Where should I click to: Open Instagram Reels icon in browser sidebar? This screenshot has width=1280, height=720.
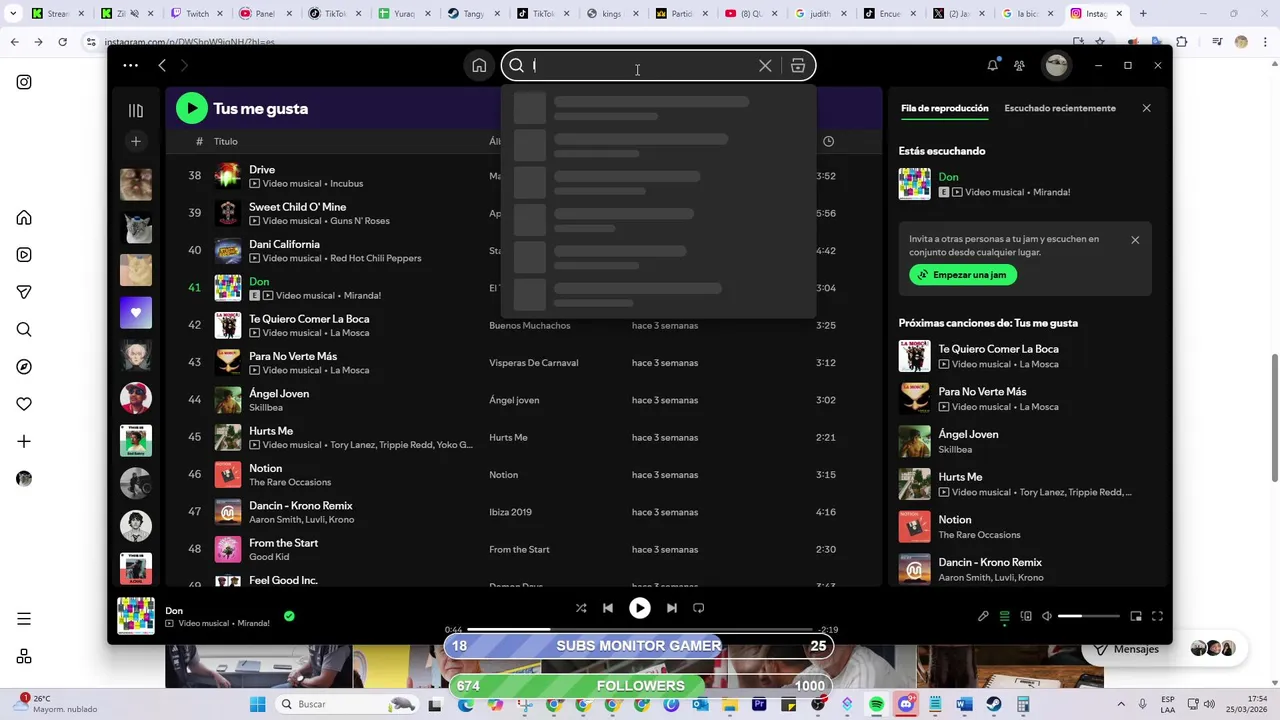(24, 255)
